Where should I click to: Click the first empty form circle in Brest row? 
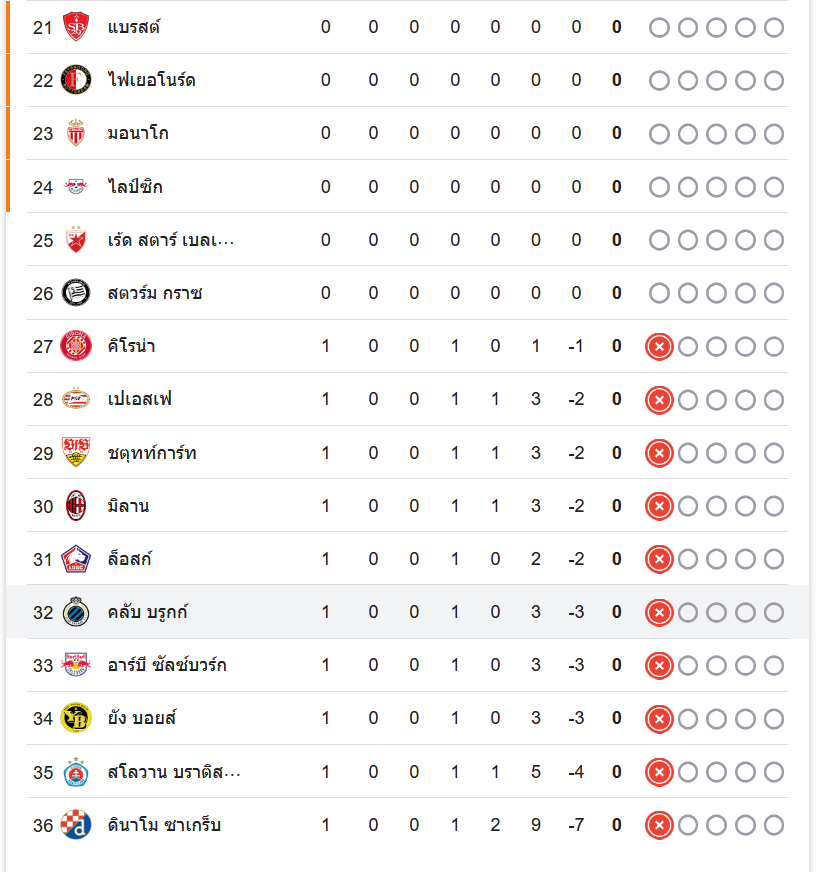[659, 27]
